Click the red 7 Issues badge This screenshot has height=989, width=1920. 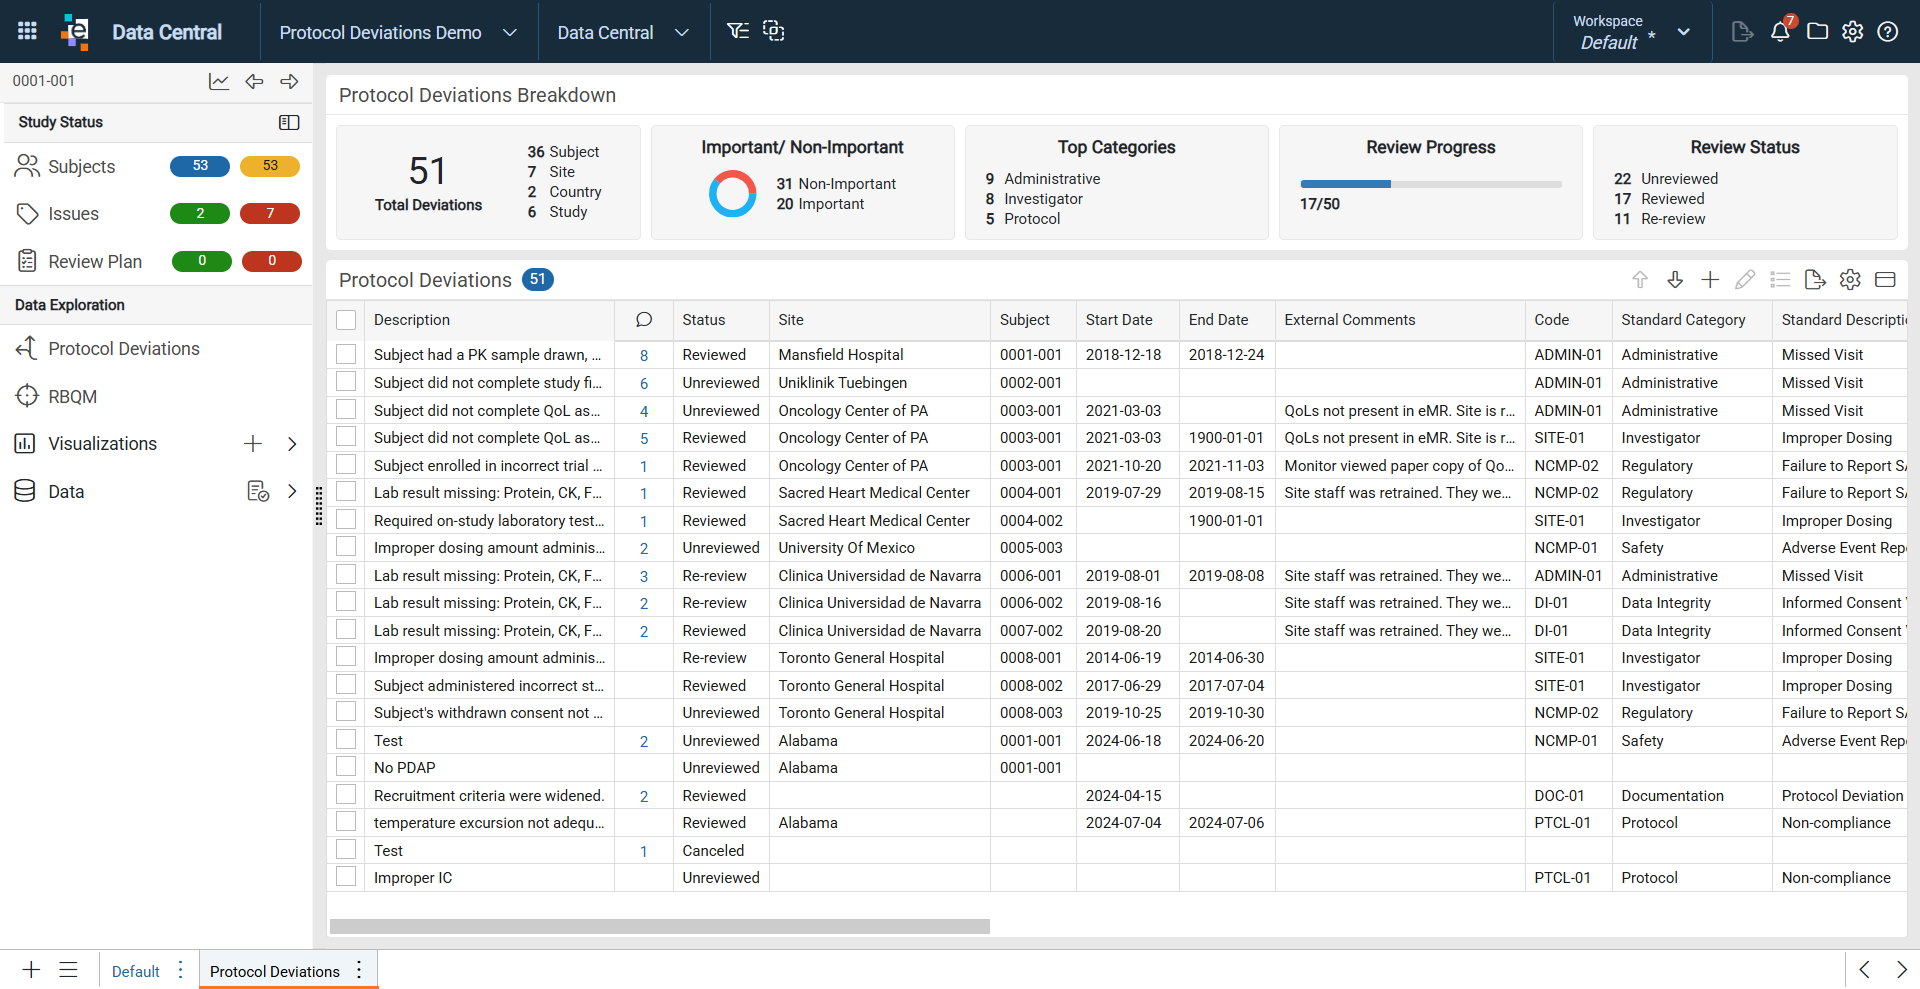click(x=270, y=213)
